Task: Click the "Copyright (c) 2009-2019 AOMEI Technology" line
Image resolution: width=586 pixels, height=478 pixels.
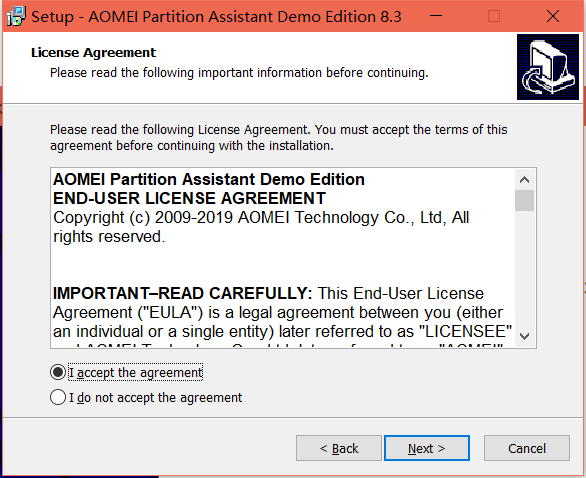Action: [x=261, y=218]
